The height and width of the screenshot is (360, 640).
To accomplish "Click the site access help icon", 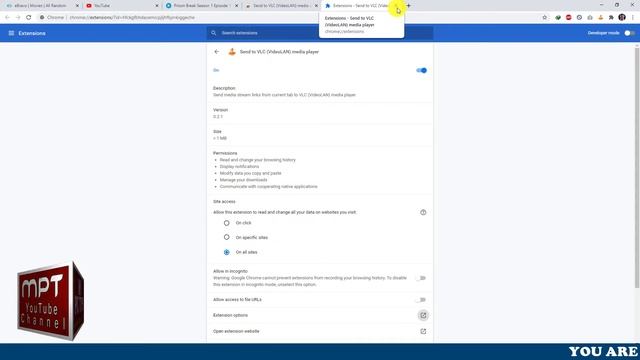I will 423,212.
